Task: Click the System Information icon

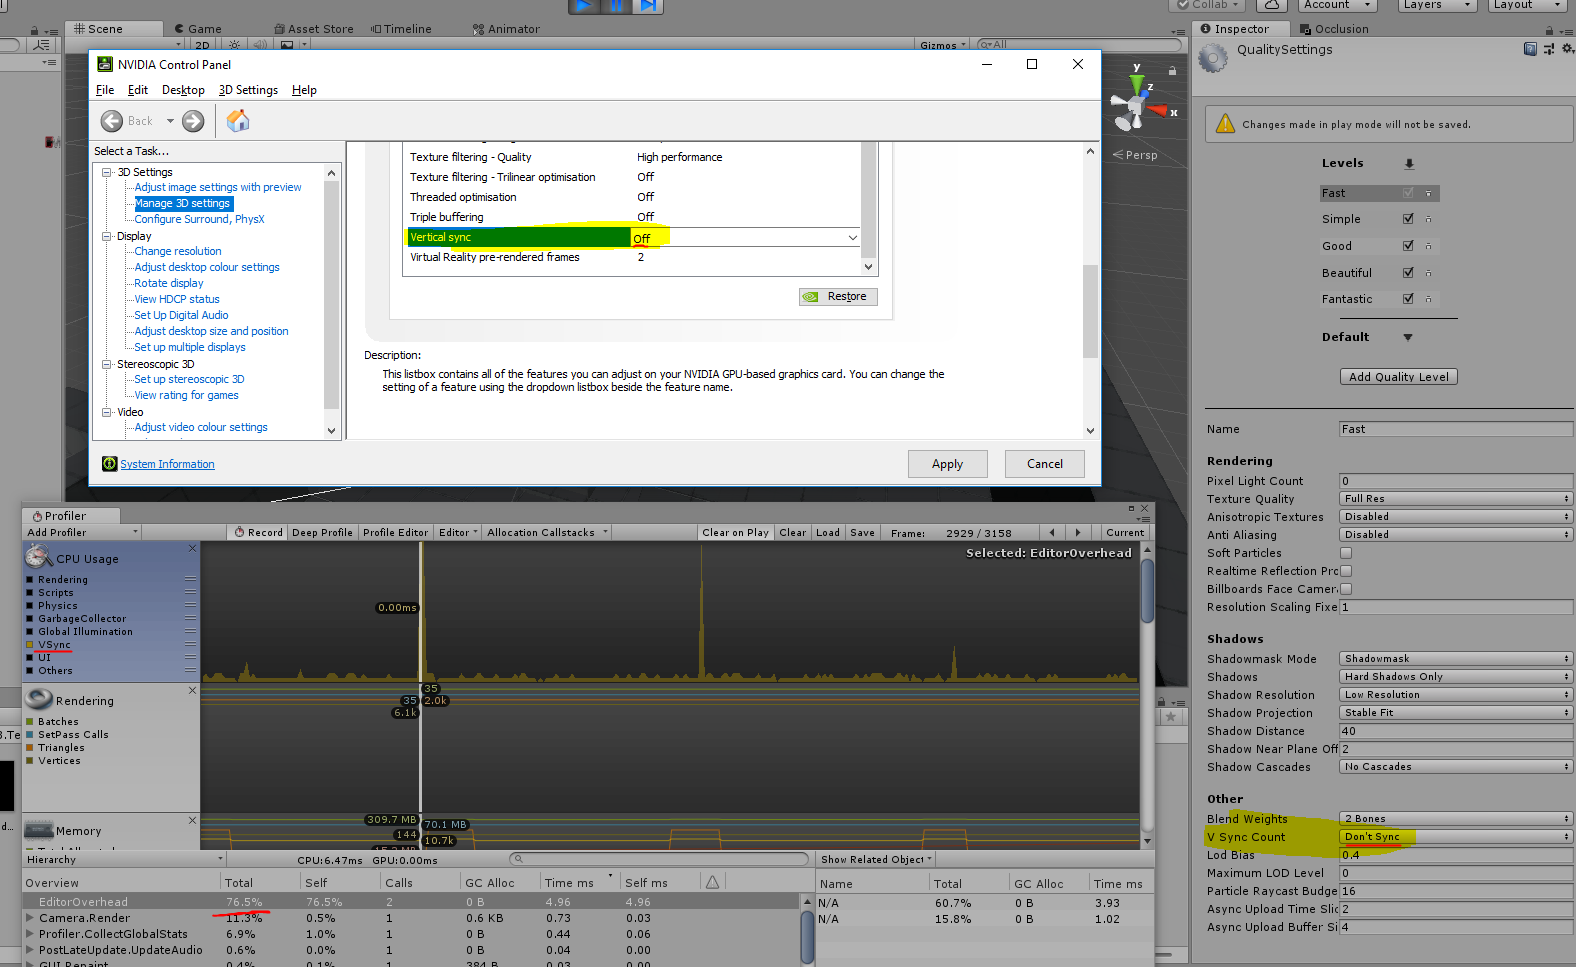Action: click(x=109, y=464)
